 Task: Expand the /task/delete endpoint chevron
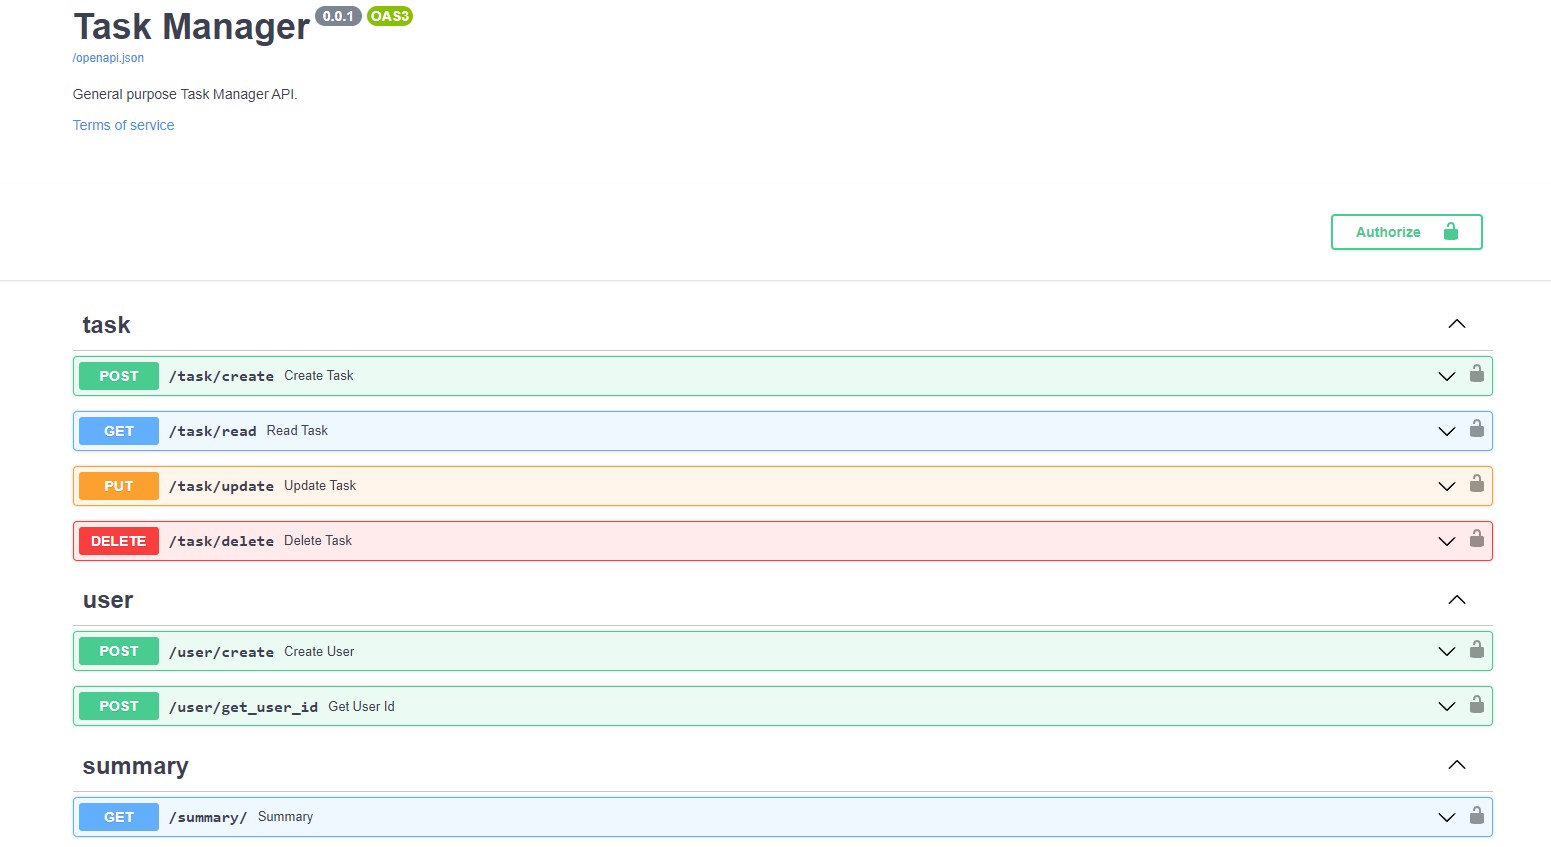(x=1446, y=541)
